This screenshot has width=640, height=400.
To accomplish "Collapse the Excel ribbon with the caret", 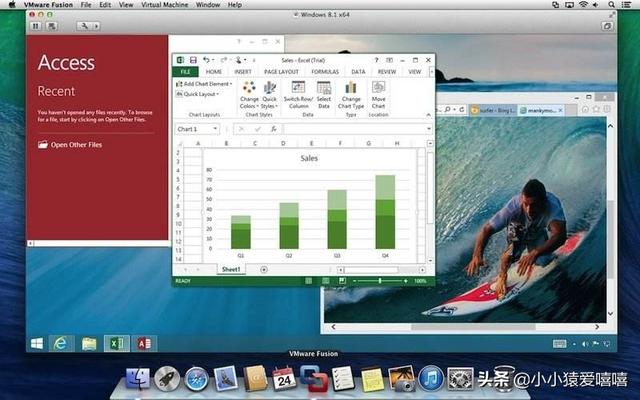I will [x=428, y=115].
